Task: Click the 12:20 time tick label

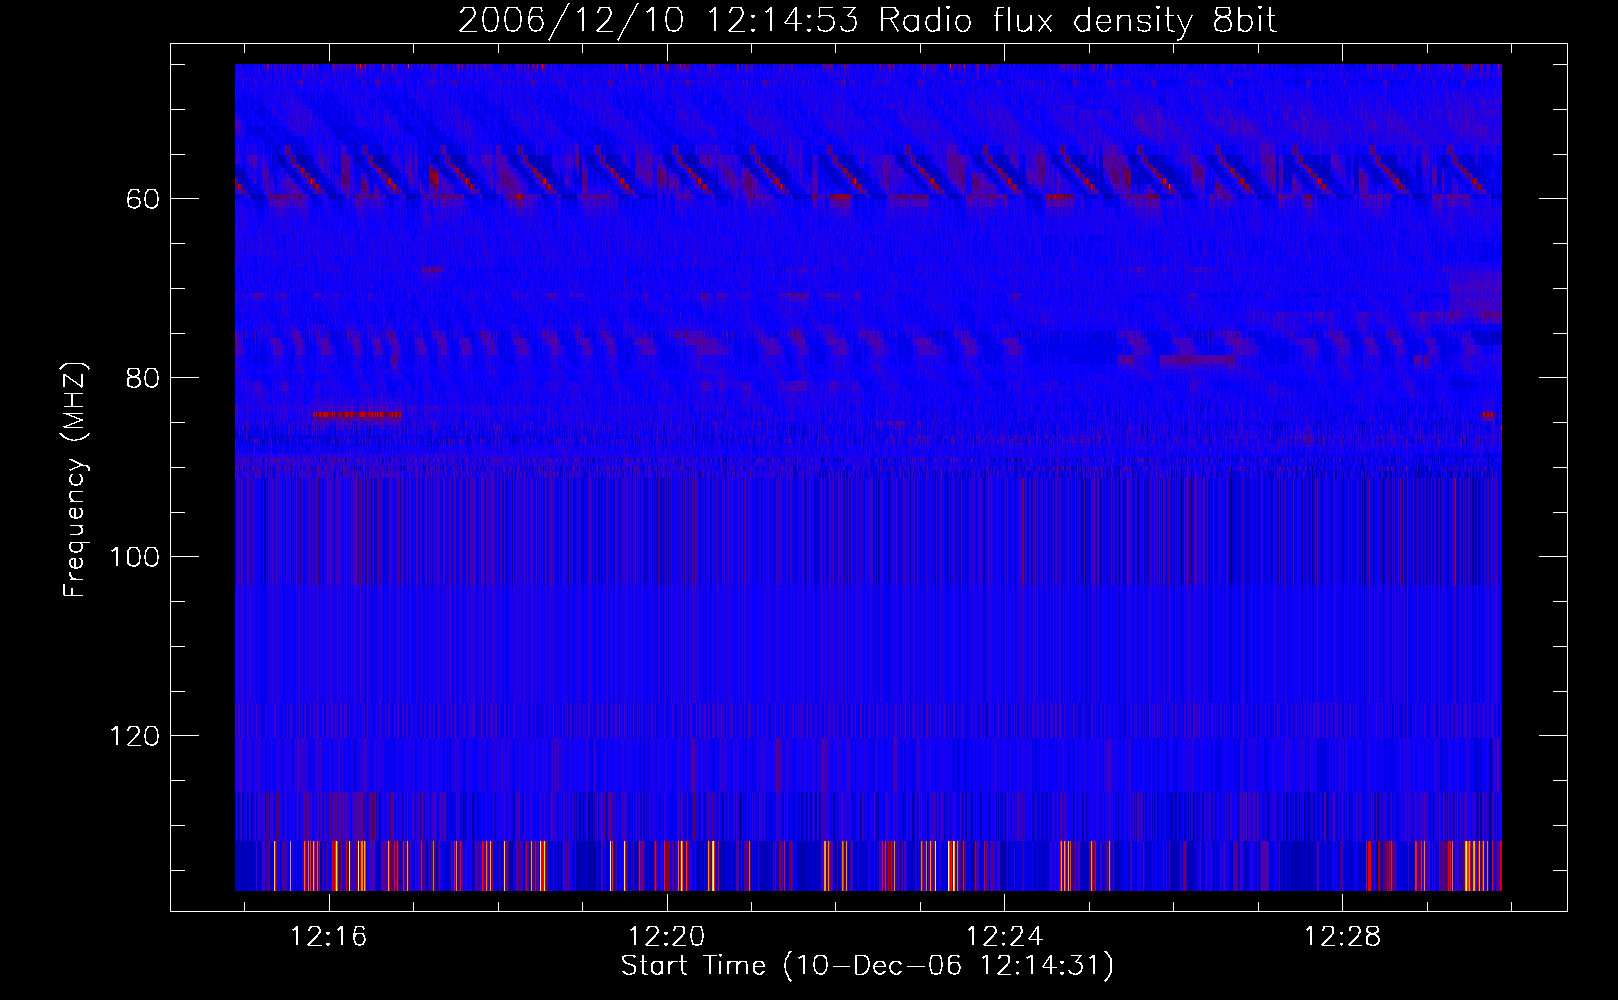Action: pos(666,936)
